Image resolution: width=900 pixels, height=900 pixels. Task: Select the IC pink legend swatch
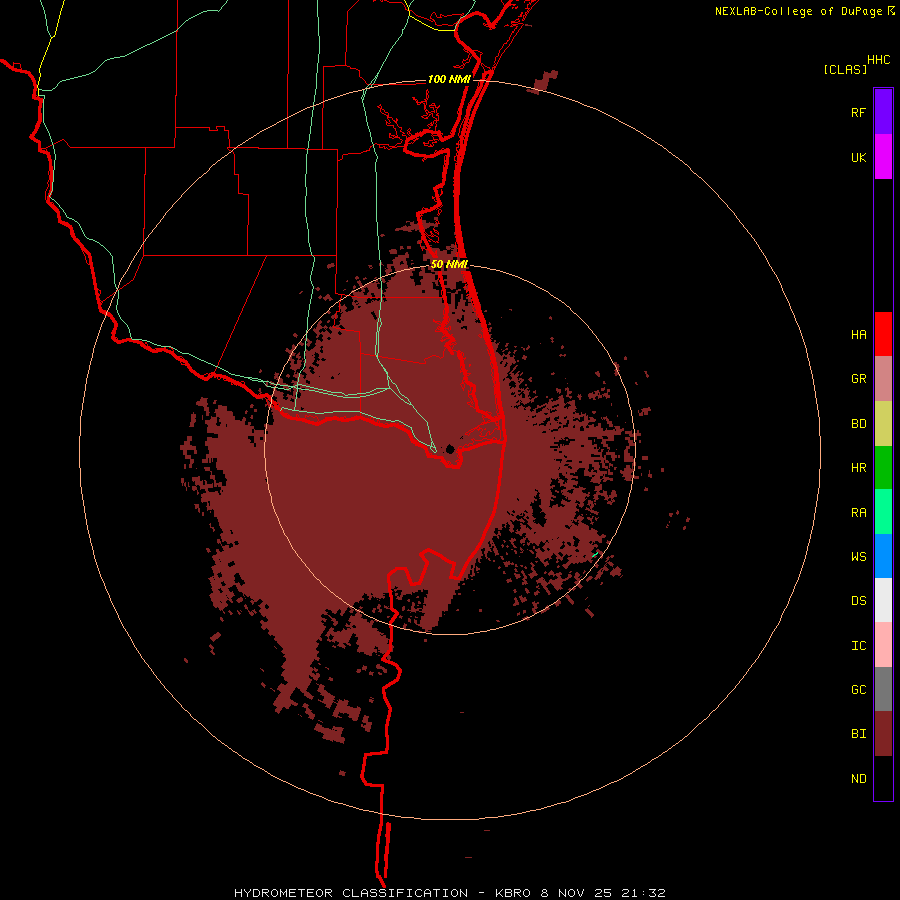pos(883,645)
